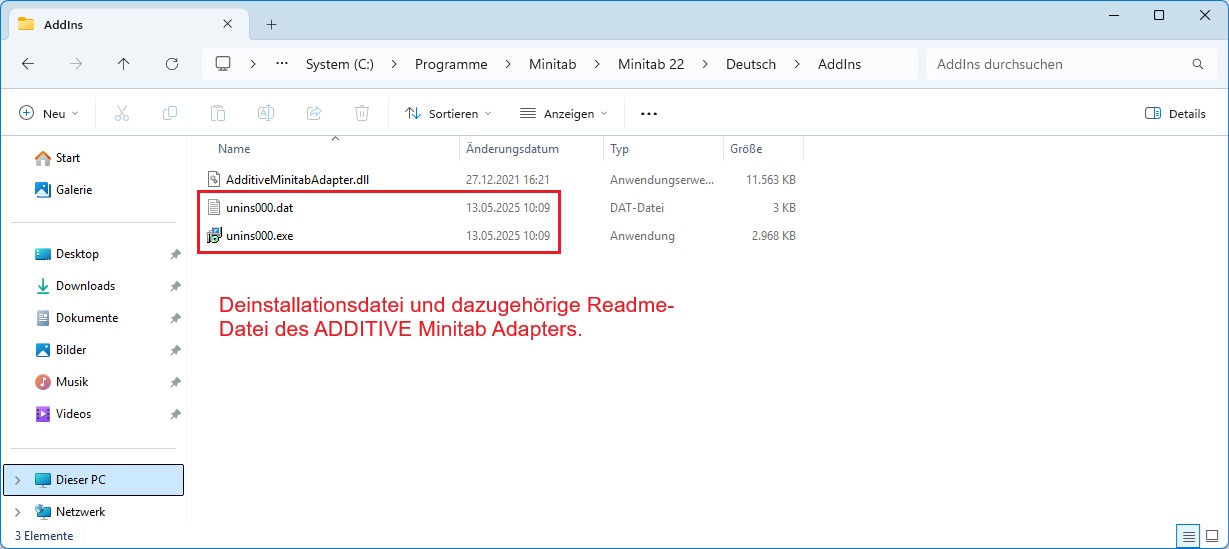Switch to large thumbnails view icon
The height and width of the screenshot is (549, 1229).
point(1212,535)
